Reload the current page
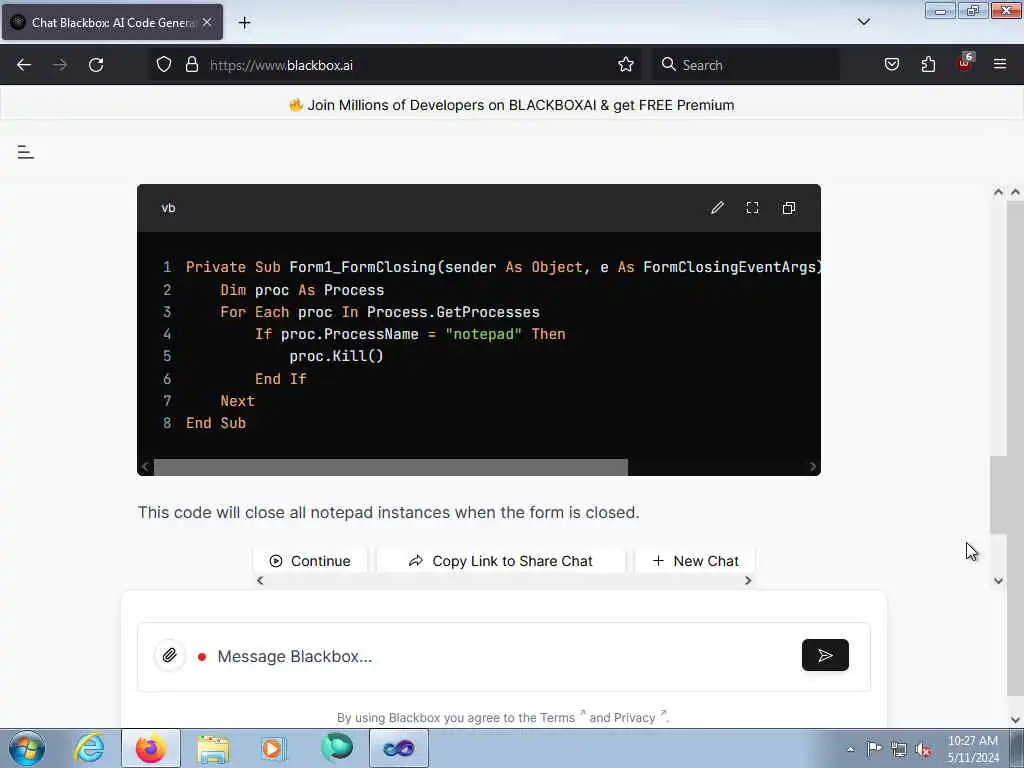 coord(96,65)
